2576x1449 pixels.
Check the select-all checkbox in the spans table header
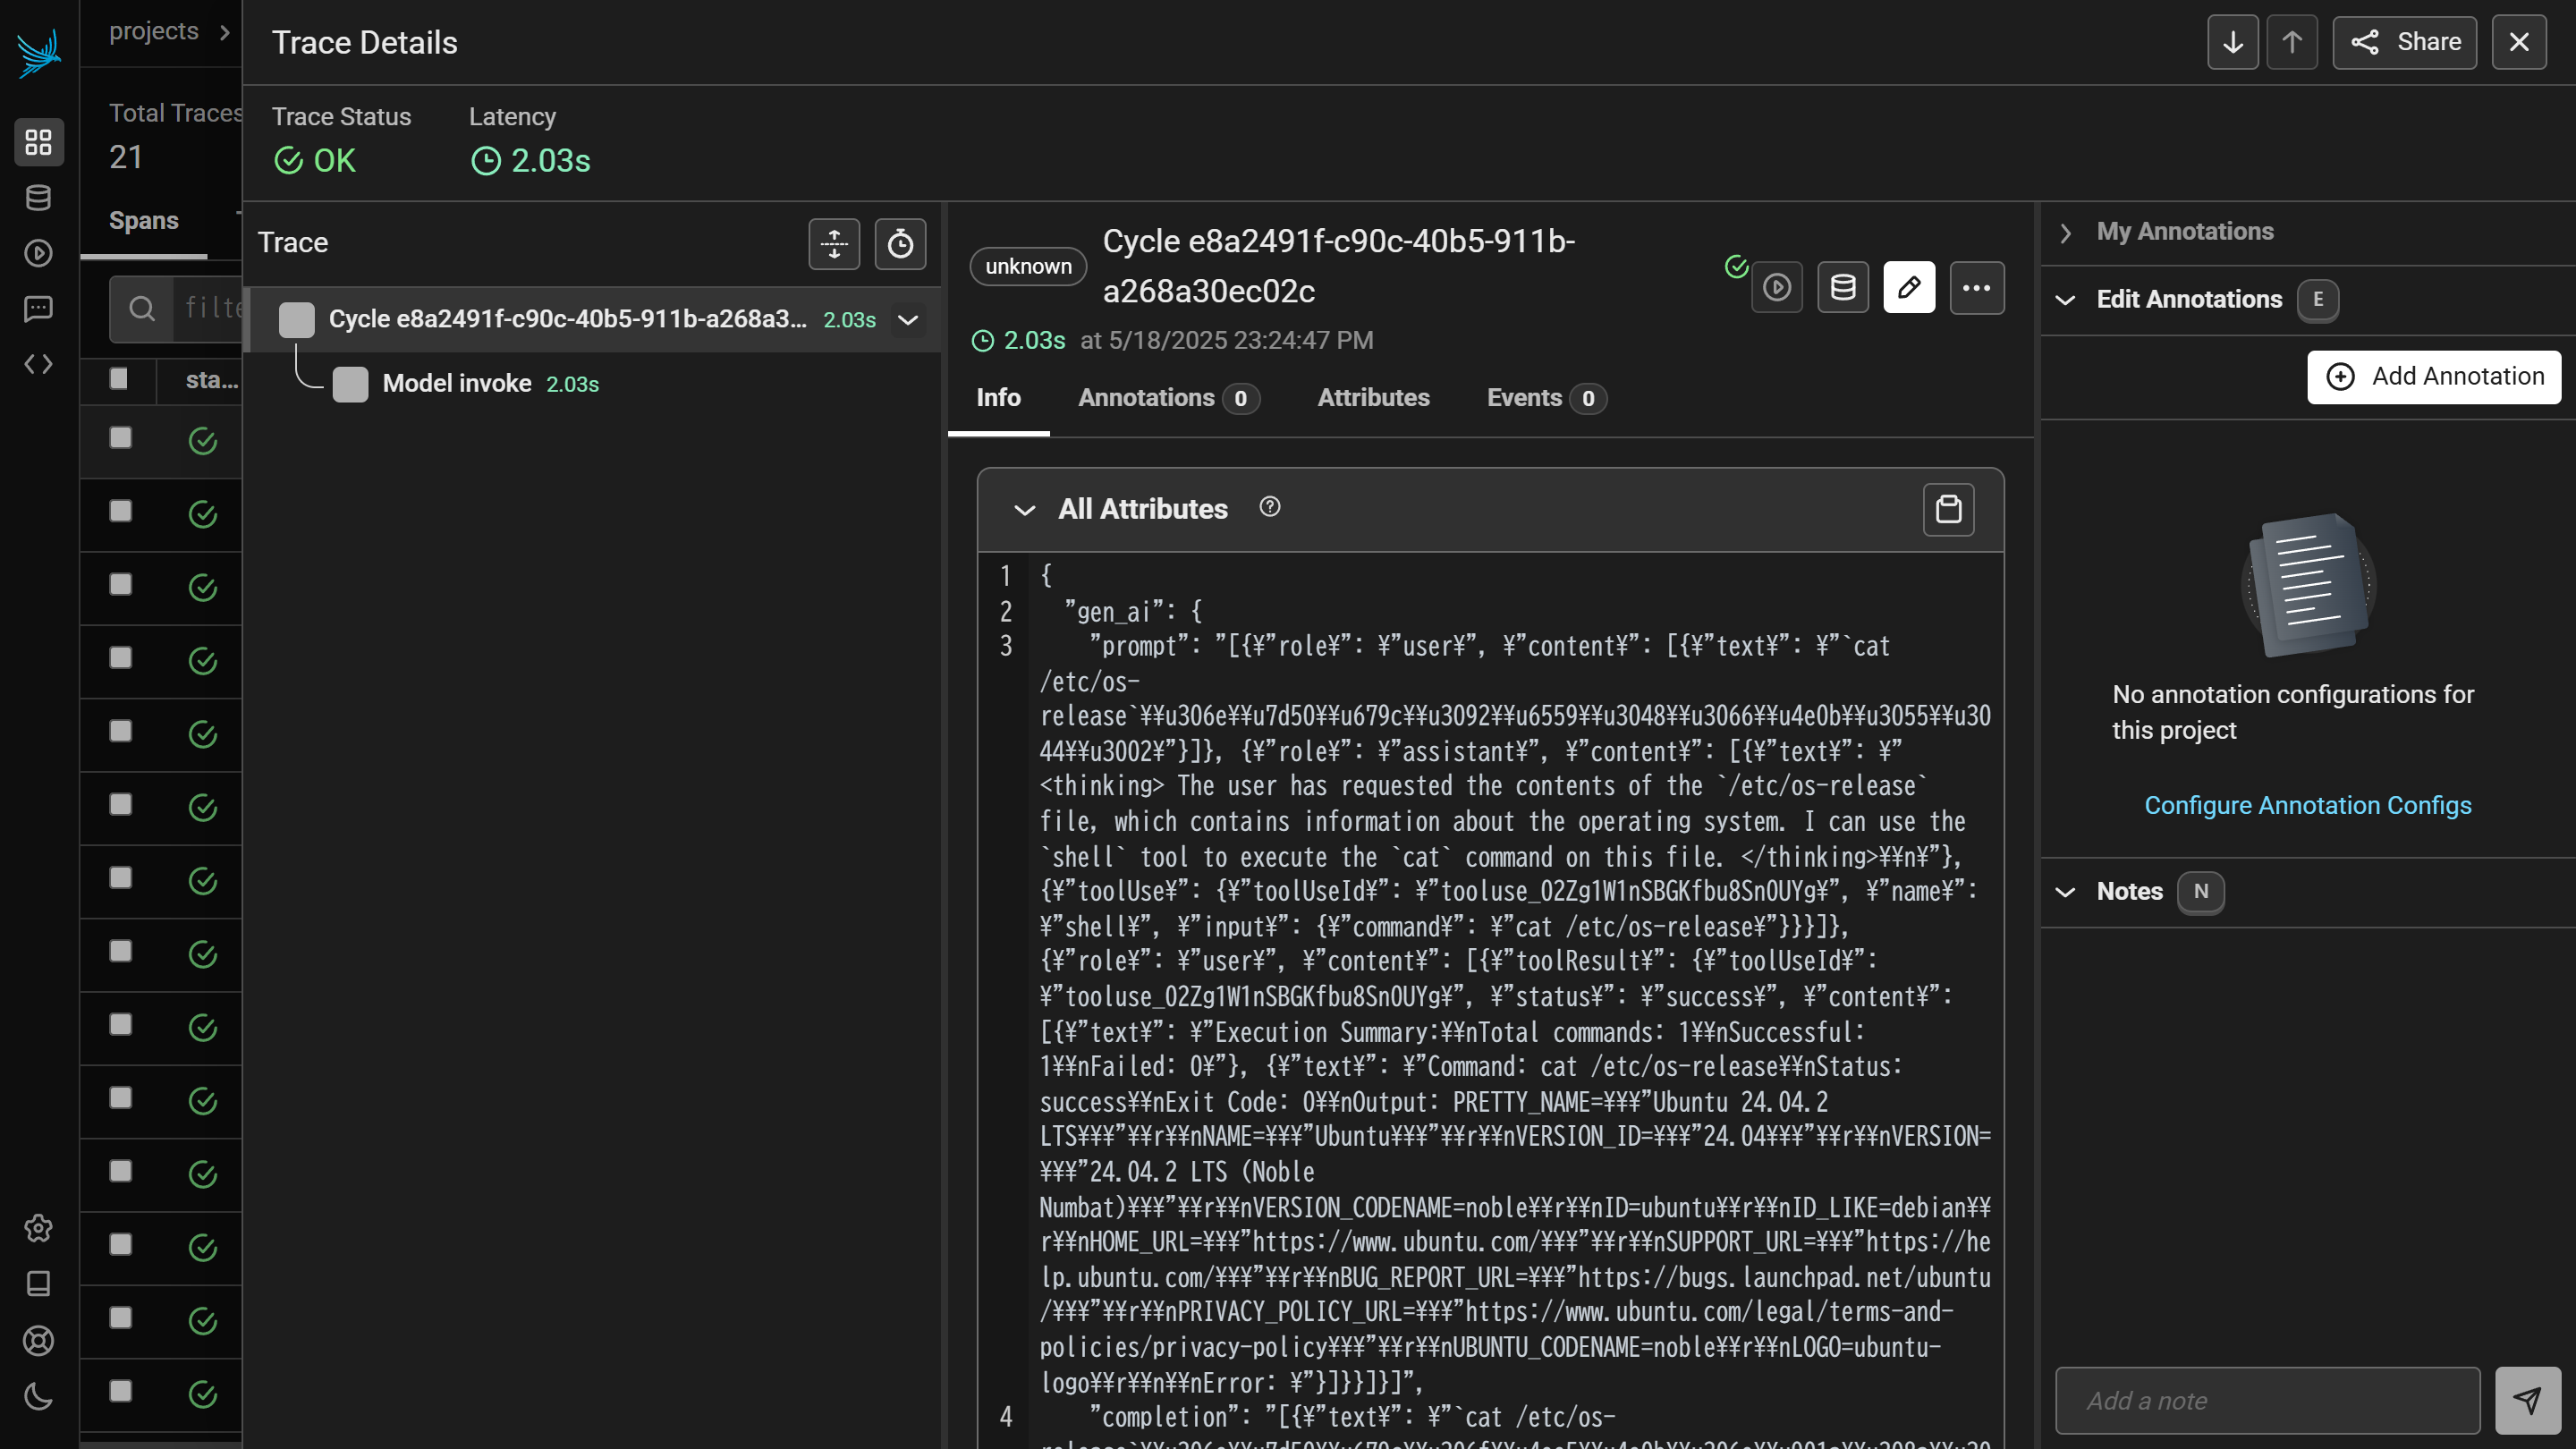119,380
